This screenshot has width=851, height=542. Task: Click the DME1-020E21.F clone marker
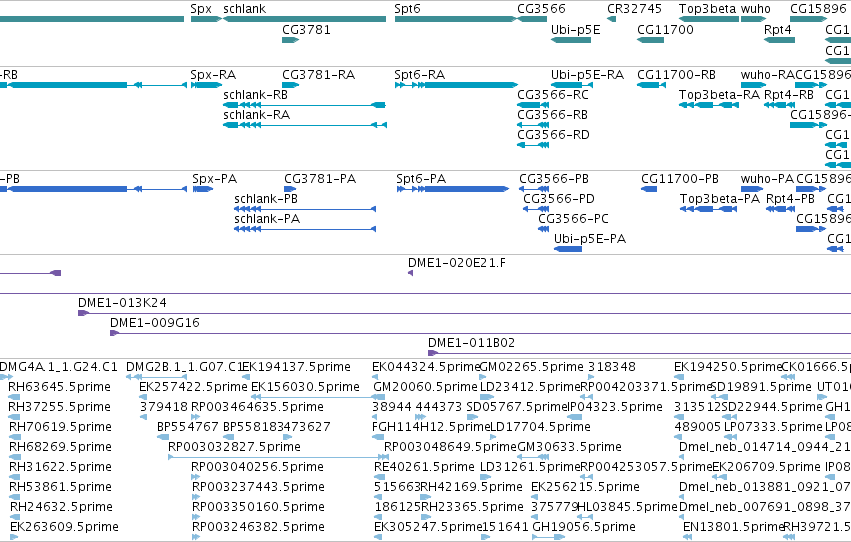pos(410,273)
